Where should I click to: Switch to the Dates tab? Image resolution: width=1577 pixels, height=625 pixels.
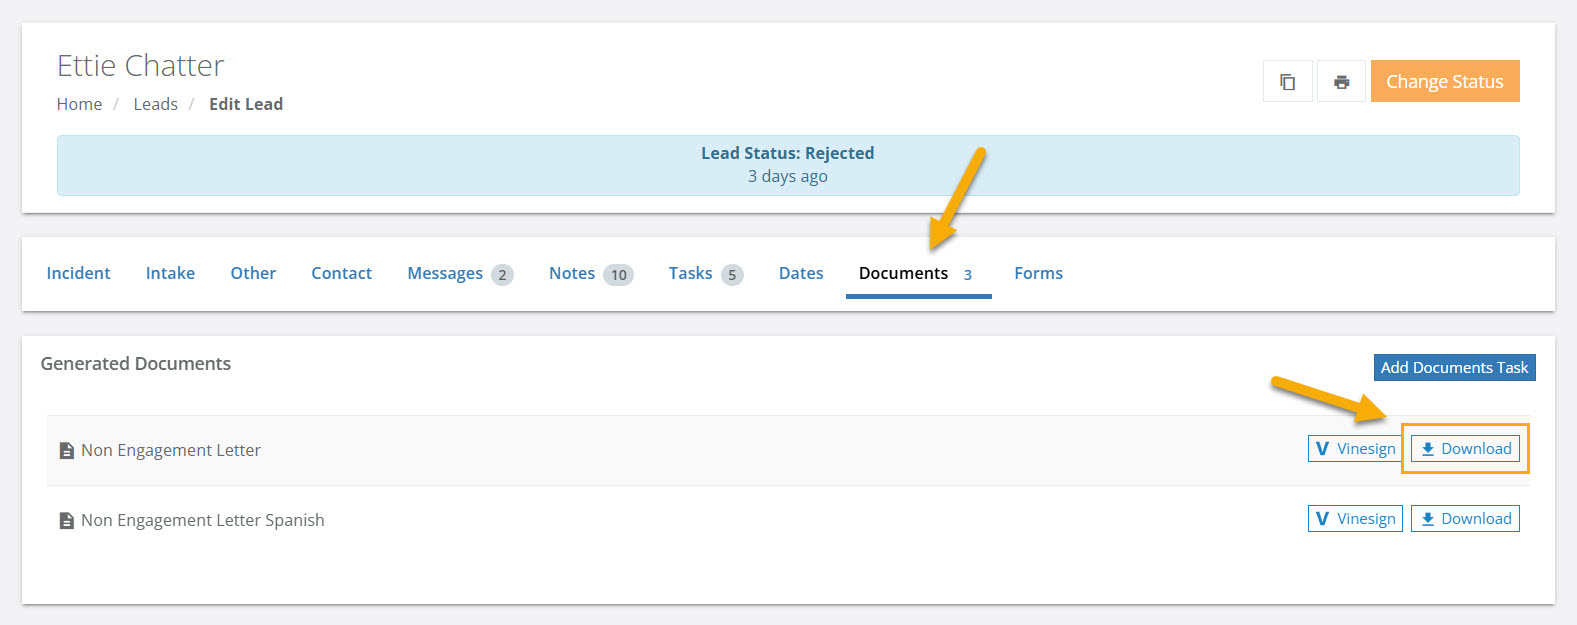[801, 273]
